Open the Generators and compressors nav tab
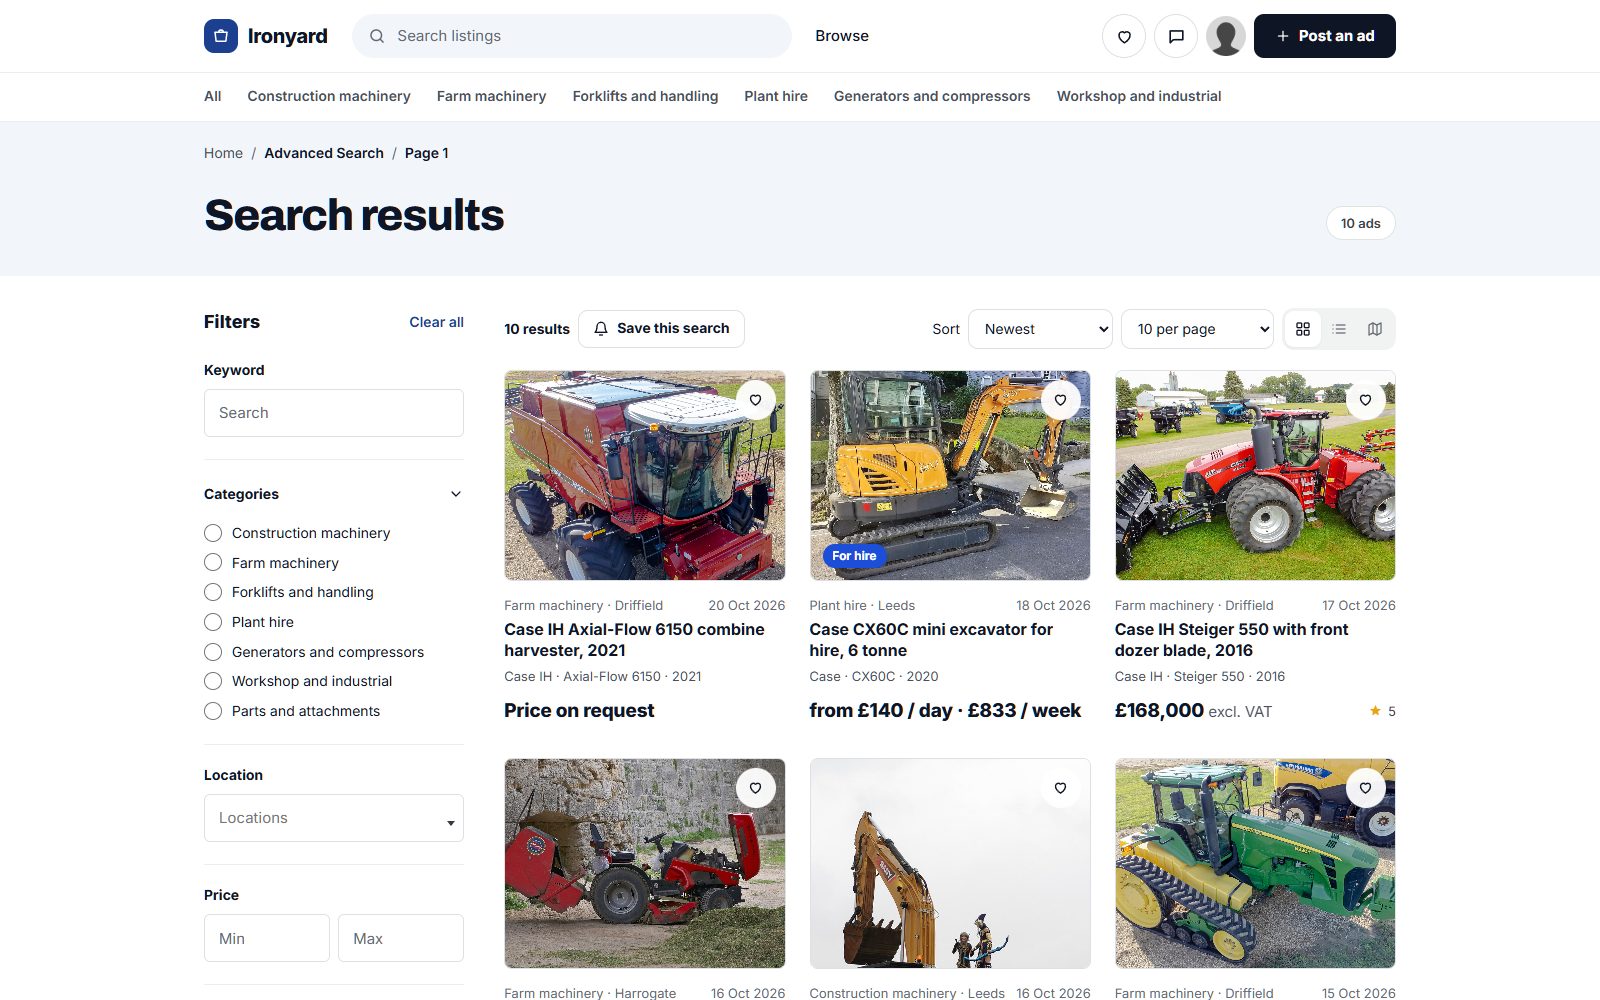1600x1000 pixels. click(x=932, y=96)
